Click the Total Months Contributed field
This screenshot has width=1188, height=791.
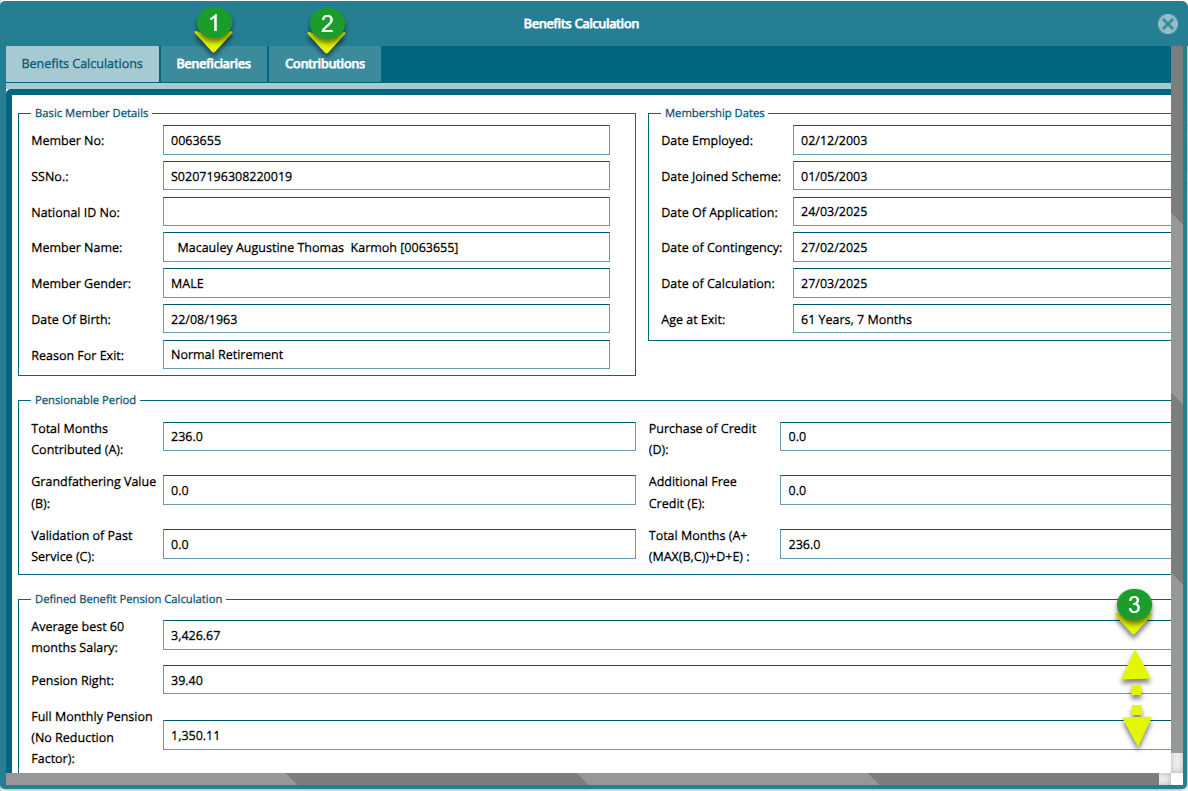(x=399, y=436)
